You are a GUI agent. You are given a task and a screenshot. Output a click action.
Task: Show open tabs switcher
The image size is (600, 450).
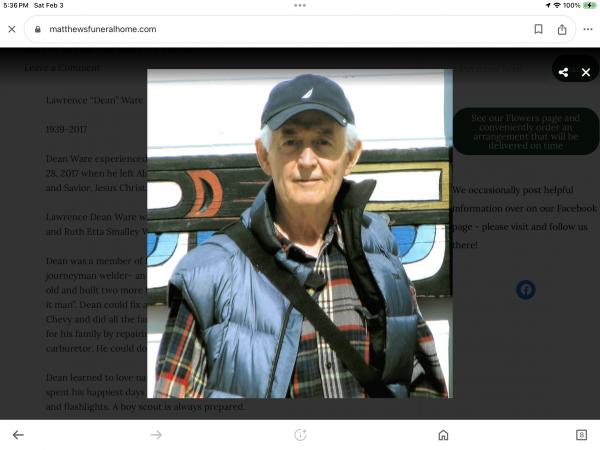coord(581,435)
